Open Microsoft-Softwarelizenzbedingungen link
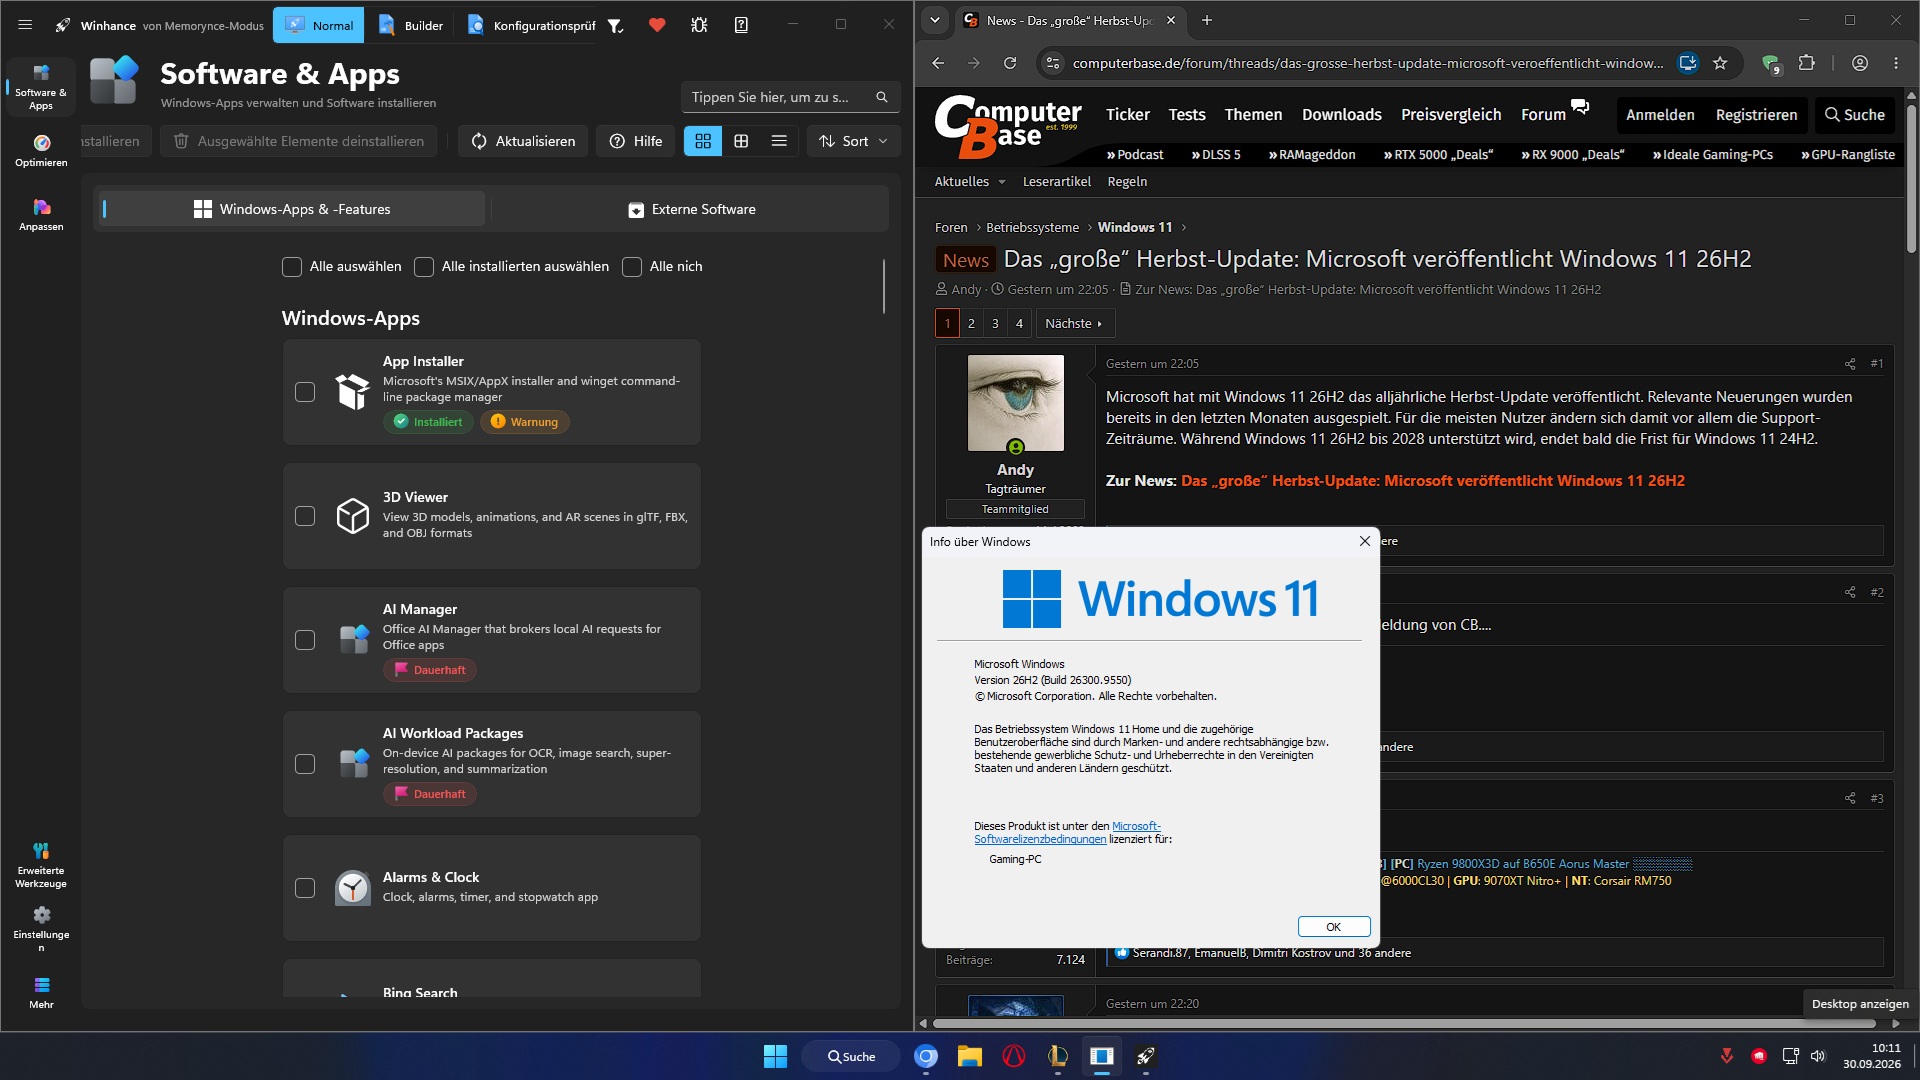1920x1080 pixels. pyautogui.click(x=1068, y=833)
